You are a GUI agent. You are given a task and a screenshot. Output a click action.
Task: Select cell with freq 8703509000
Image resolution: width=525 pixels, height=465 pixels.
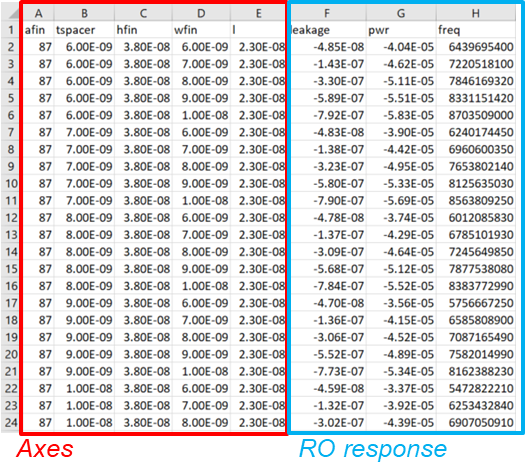[476, 115]
